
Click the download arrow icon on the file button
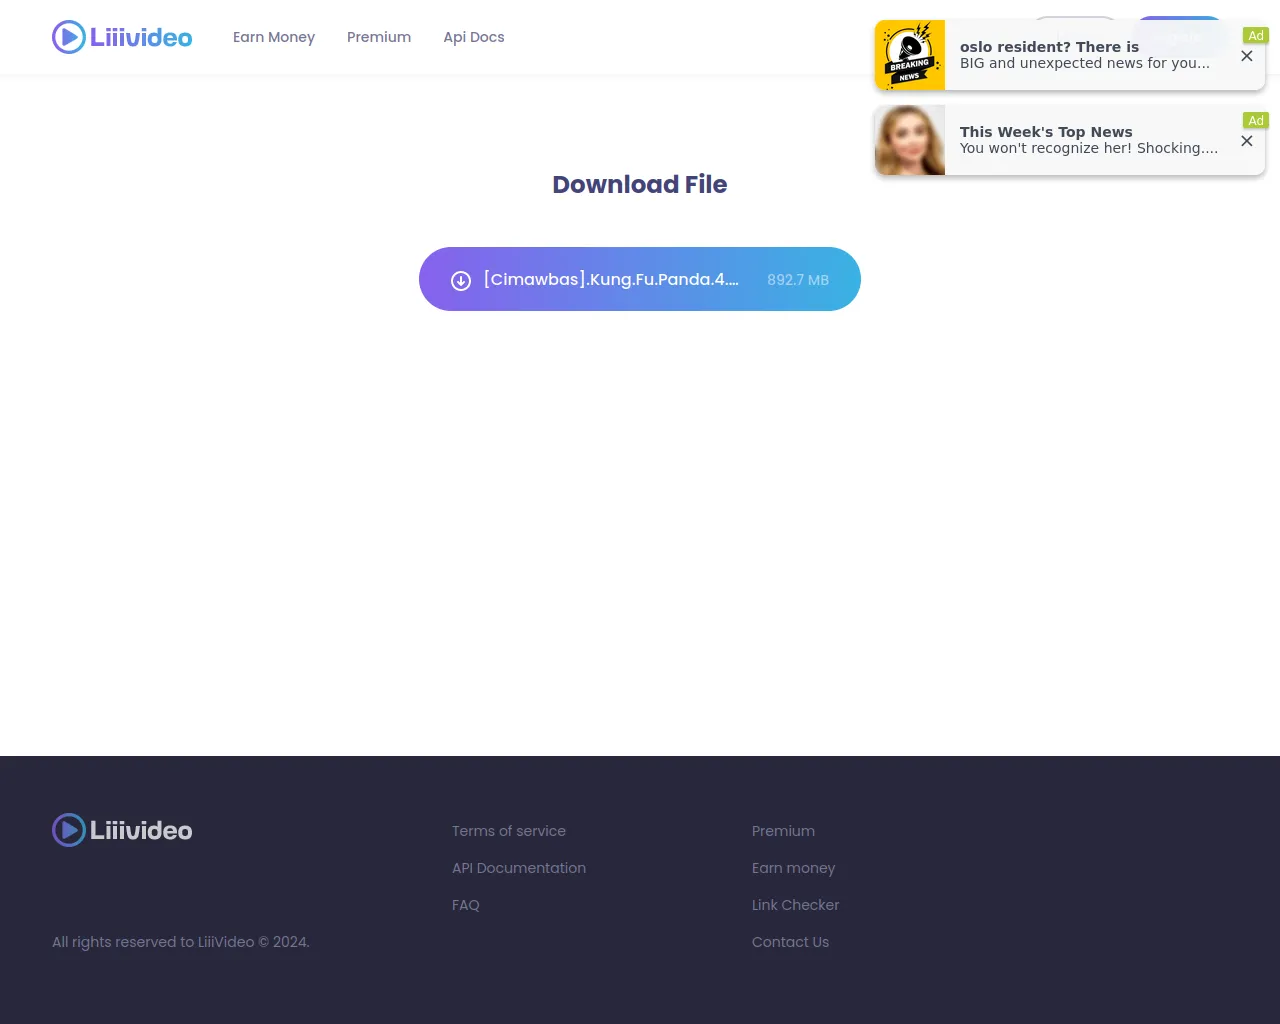461,280
